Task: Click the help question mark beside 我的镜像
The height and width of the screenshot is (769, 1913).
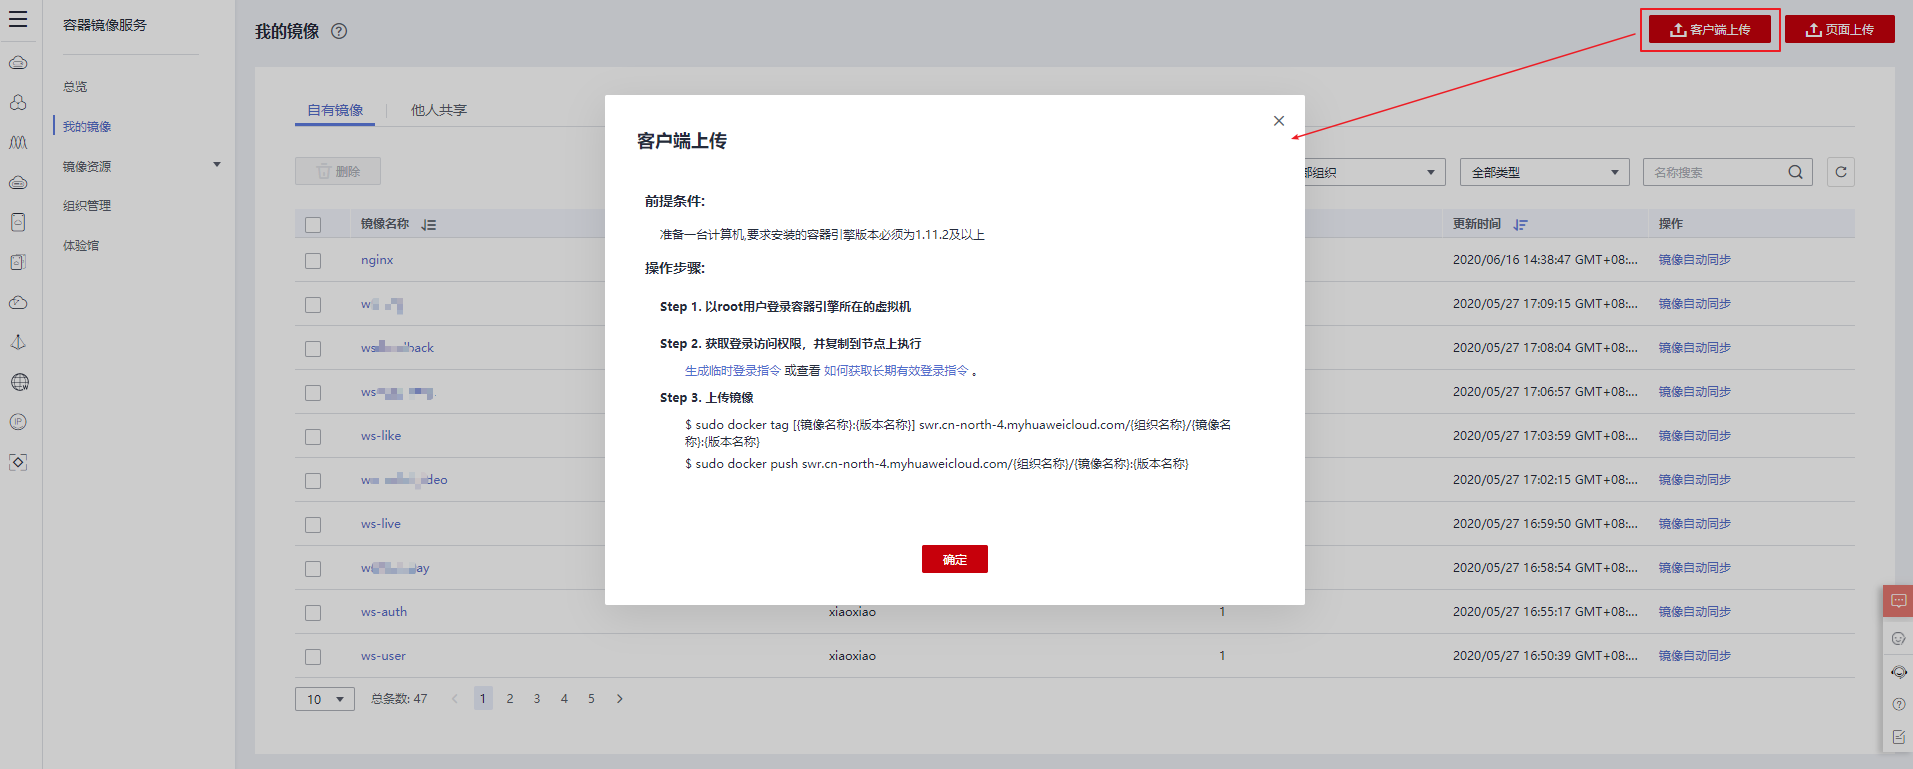Action: coord(339,31)
